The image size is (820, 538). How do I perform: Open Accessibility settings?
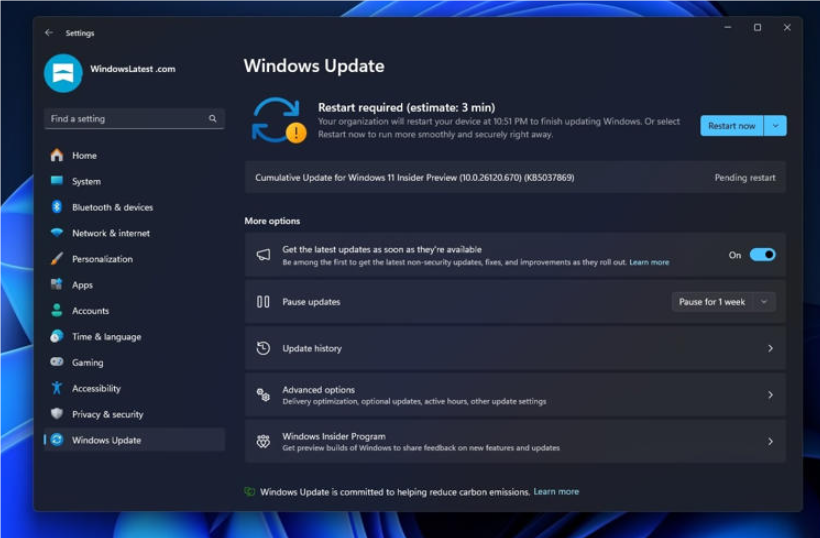tap(135, 388)
